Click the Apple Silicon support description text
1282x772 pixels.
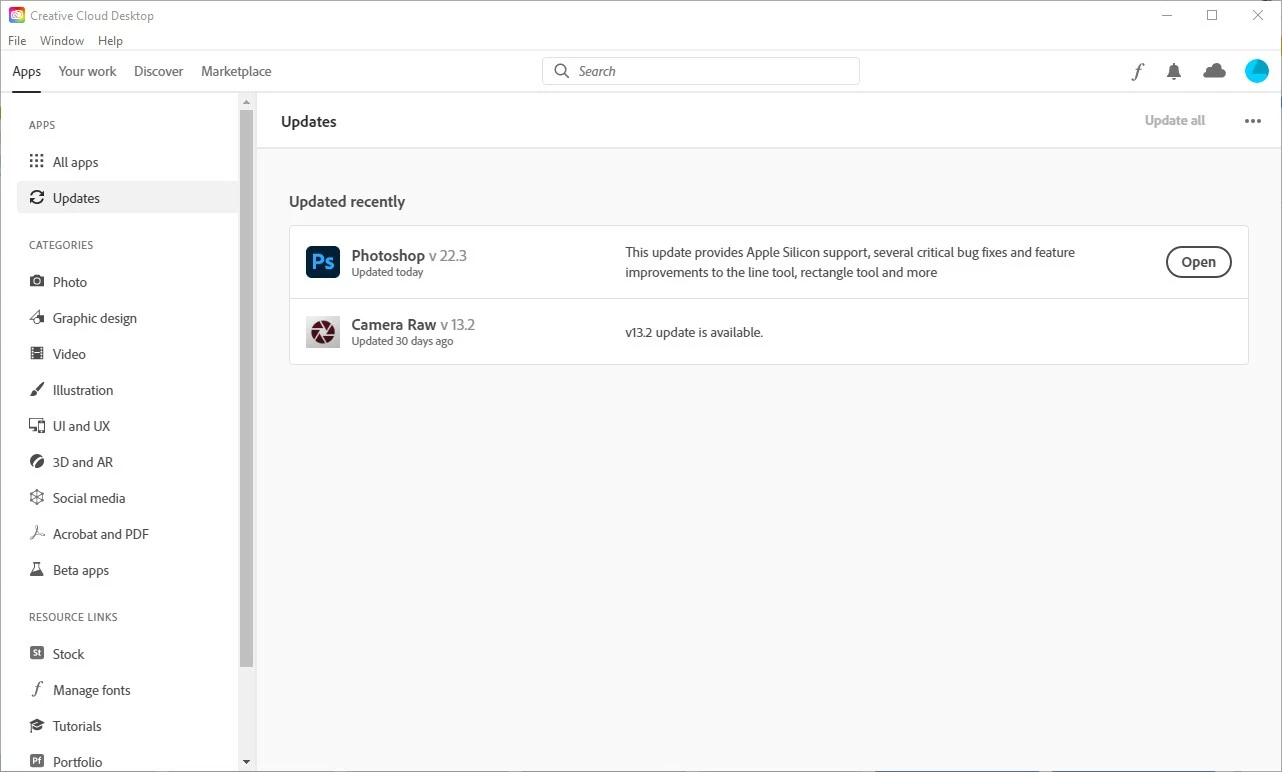point(850,262)
